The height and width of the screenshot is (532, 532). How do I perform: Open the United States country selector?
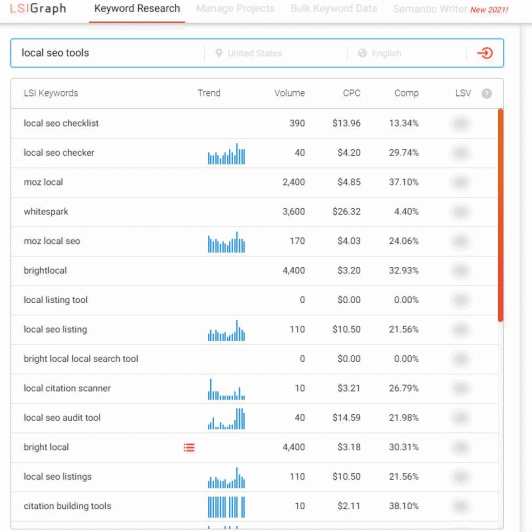(x=254, y=53)
